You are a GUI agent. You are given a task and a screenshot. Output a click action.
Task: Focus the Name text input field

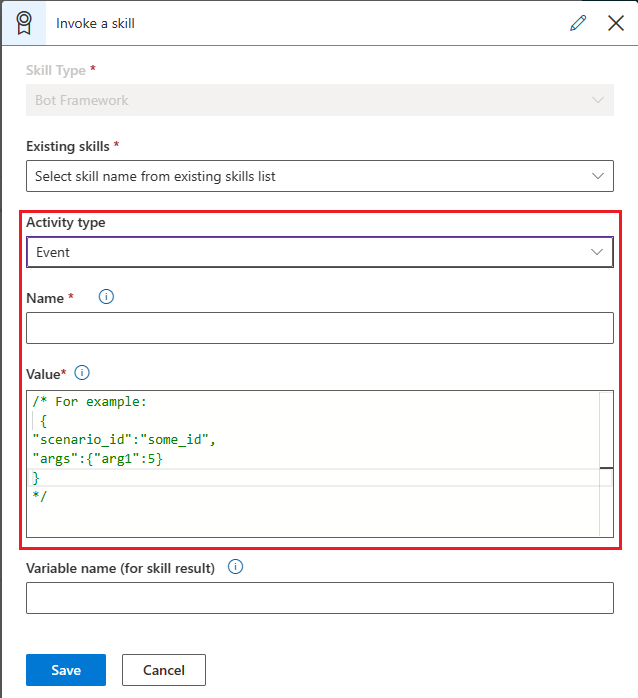319,328
